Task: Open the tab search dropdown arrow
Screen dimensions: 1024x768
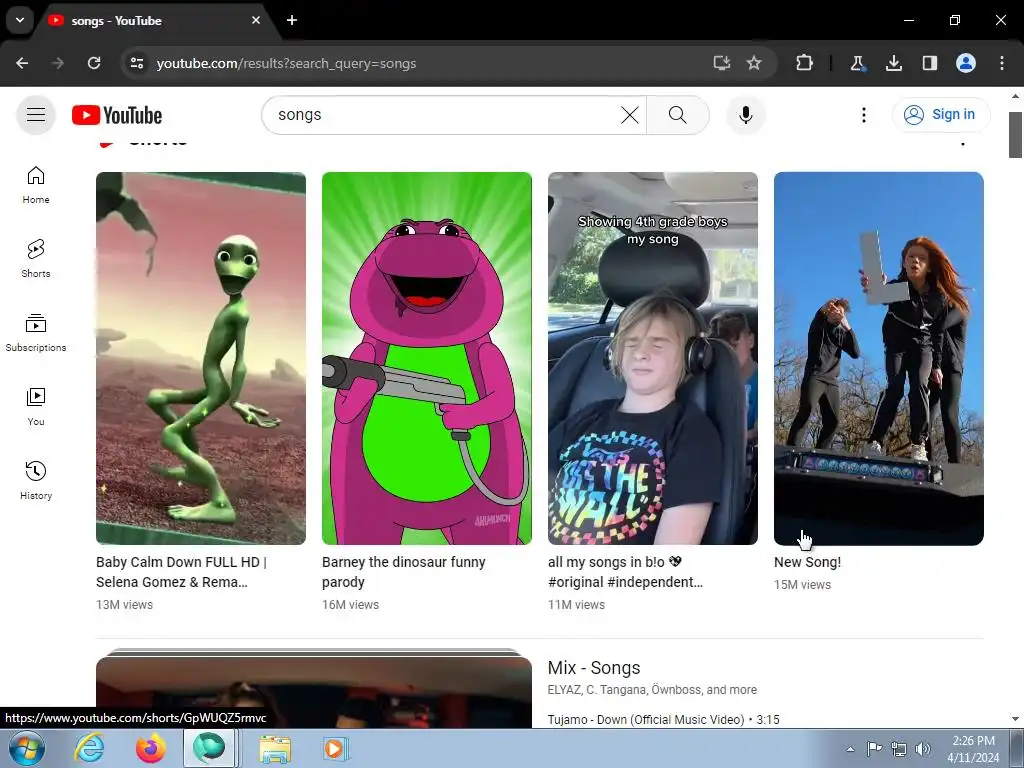Action: point(20,20)
